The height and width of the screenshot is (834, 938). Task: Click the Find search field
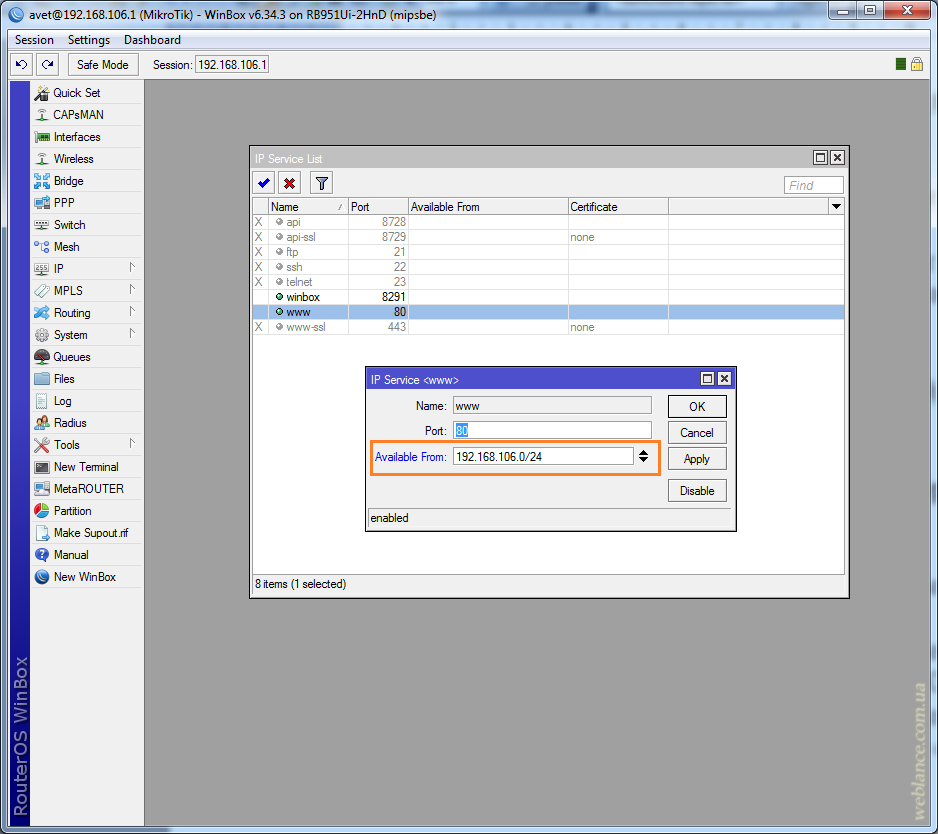(x=813, y=185)
